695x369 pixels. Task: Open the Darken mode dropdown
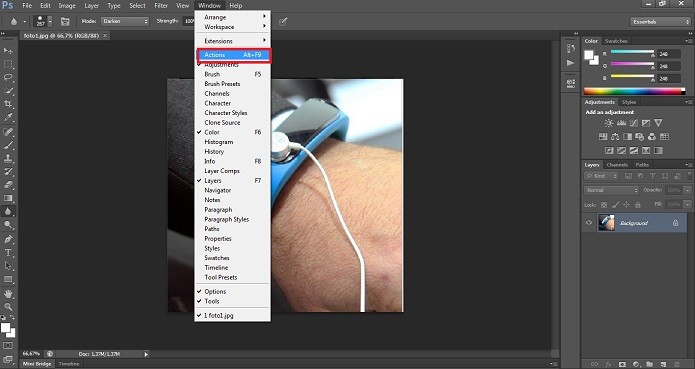(125, 21)
